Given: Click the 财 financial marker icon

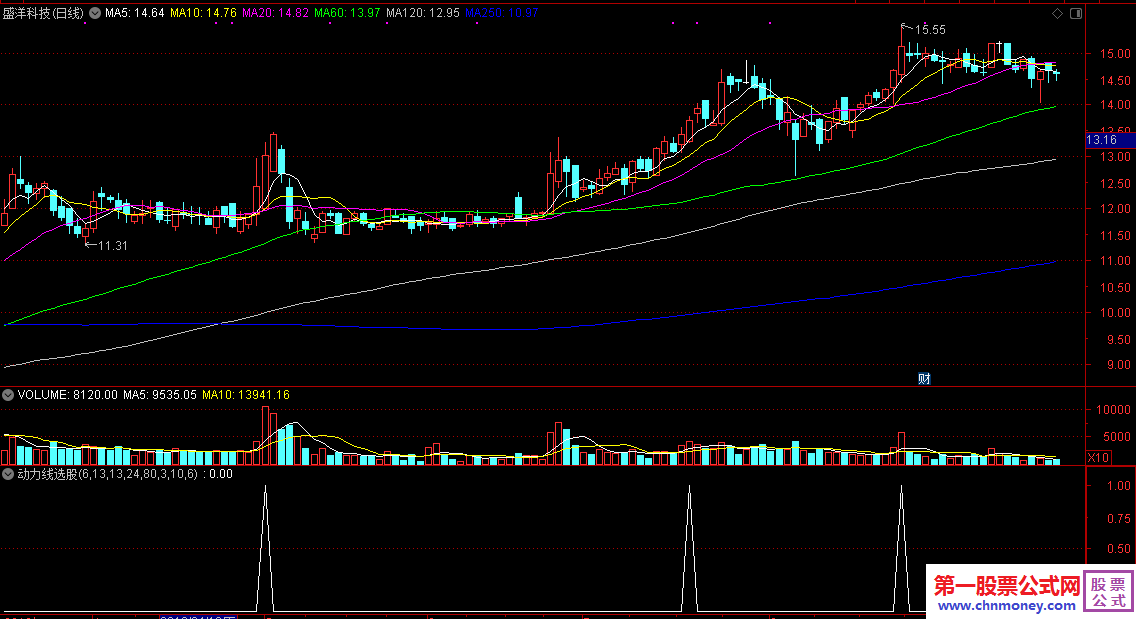Looking at the screenshot, I should pyautogui.click(x=924, y=378).
